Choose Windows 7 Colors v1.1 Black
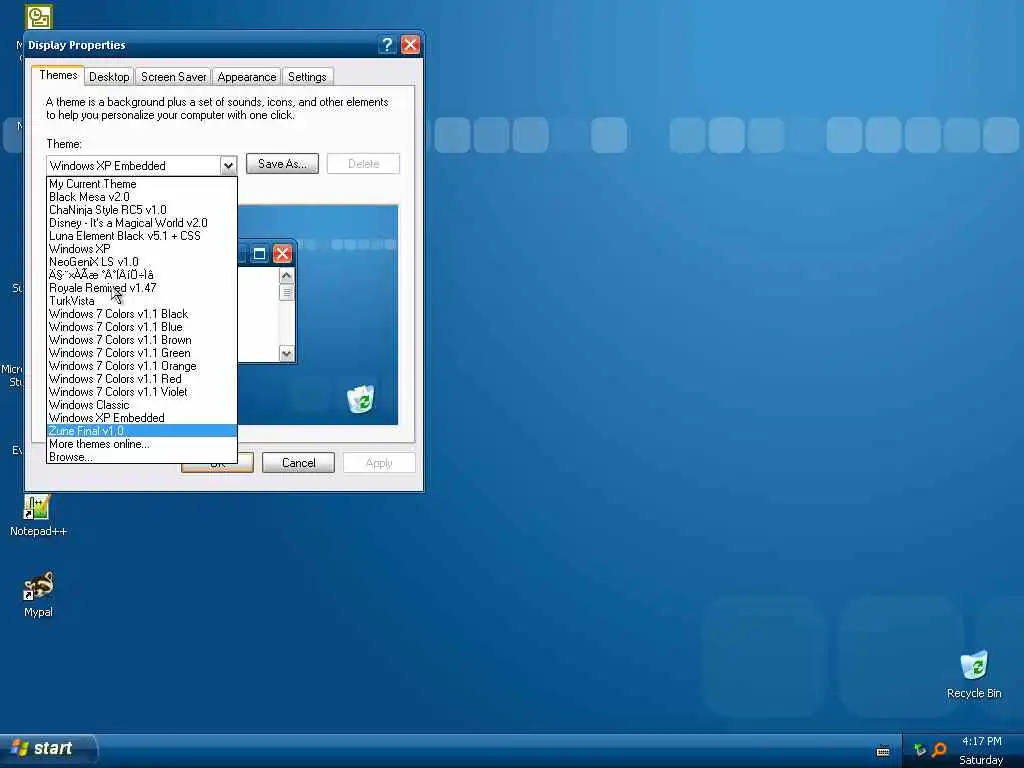The width and height of the screenshot is (1024, 768). 142,314
